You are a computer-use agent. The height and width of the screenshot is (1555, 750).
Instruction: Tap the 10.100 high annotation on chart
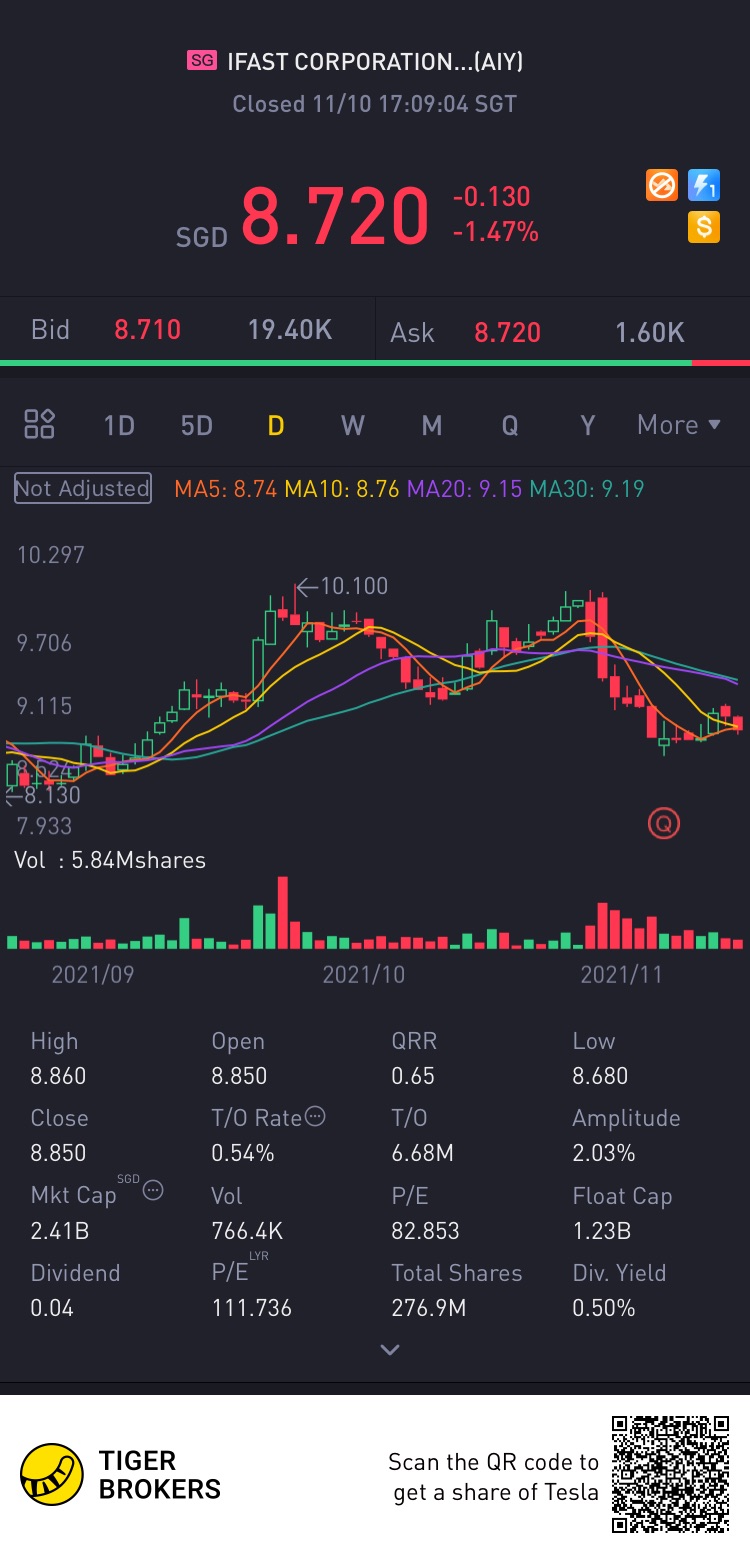point(343,586)
